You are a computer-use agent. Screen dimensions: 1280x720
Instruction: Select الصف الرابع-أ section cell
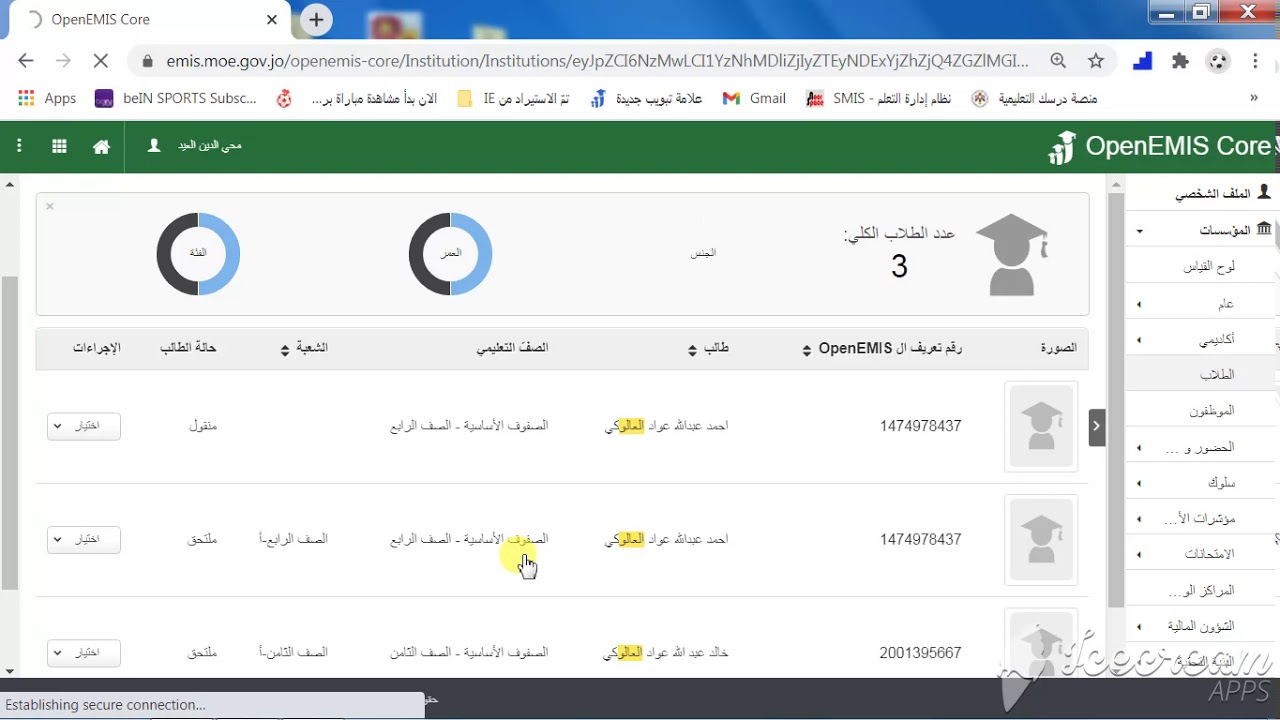[293, 539]
